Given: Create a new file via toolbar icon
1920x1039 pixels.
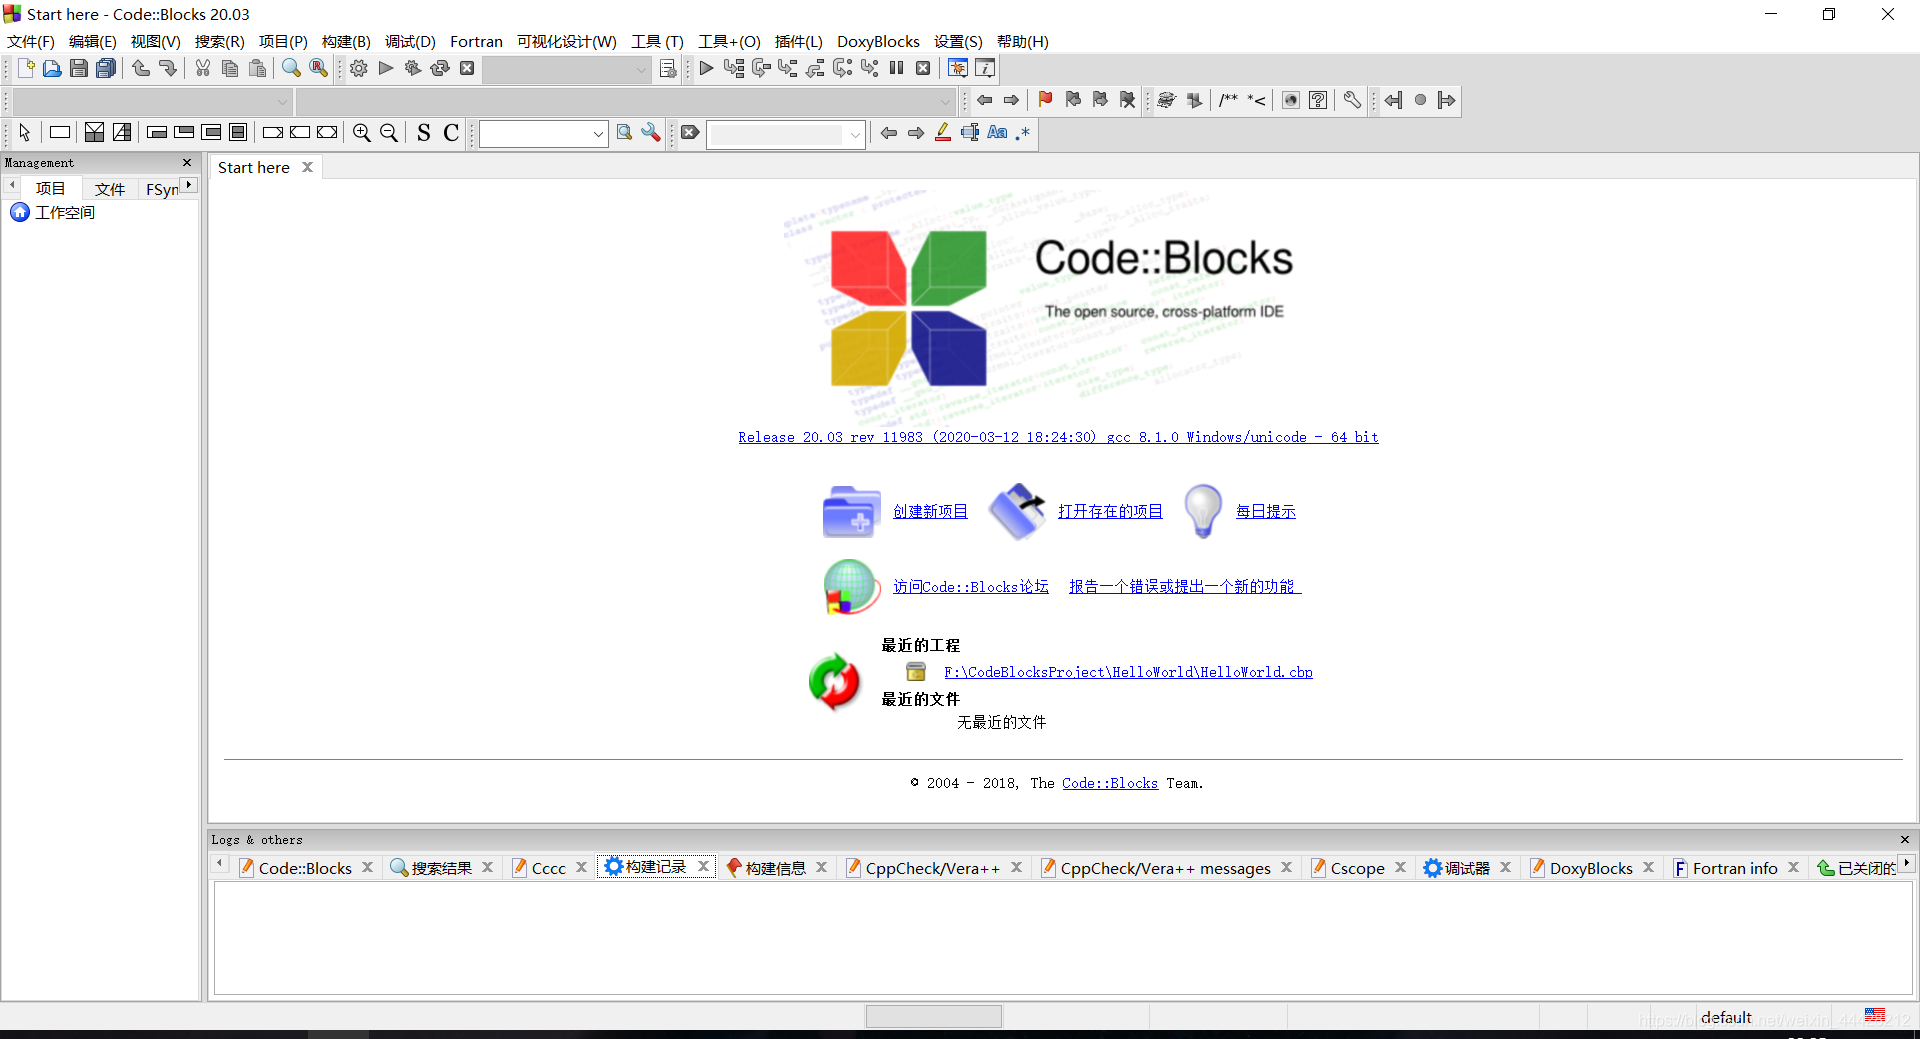Looking at the screenshot, I should pos(26,68).
